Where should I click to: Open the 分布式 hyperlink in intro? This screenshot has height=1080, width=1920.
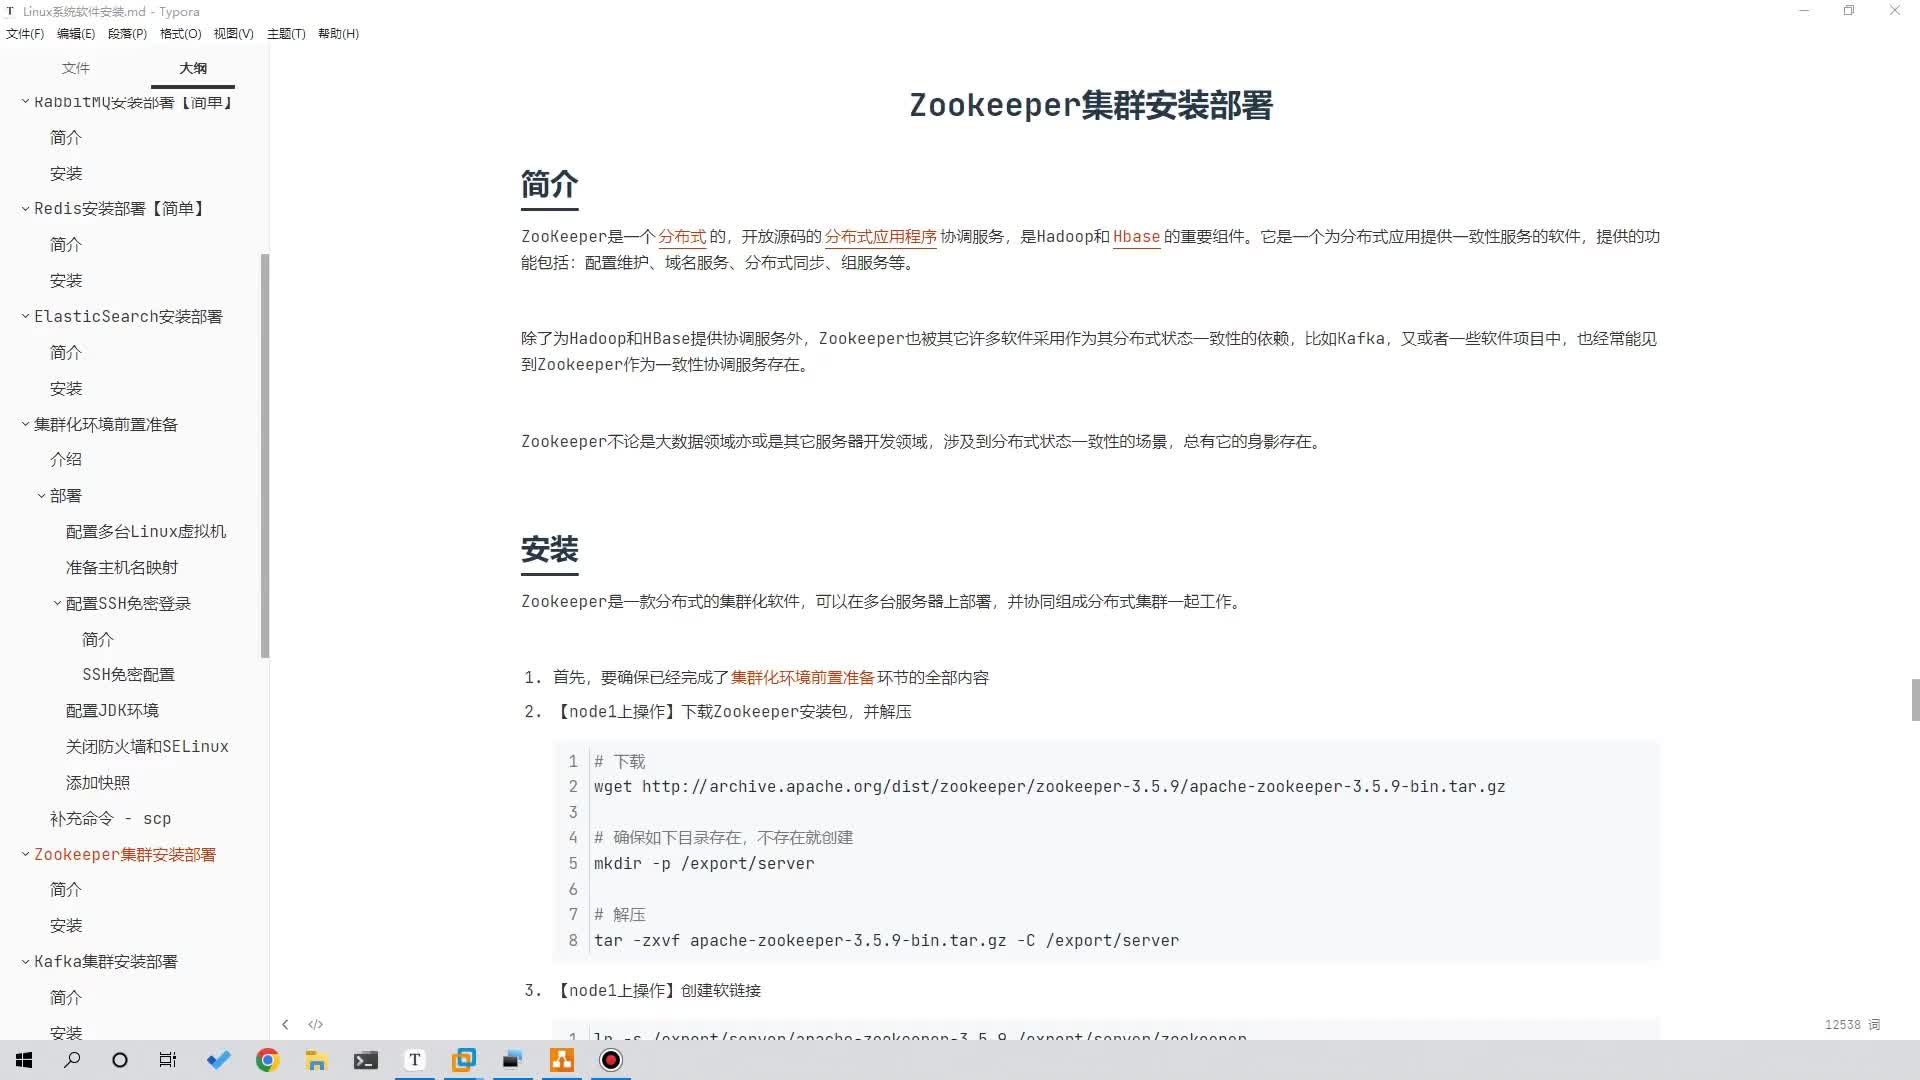682,237
